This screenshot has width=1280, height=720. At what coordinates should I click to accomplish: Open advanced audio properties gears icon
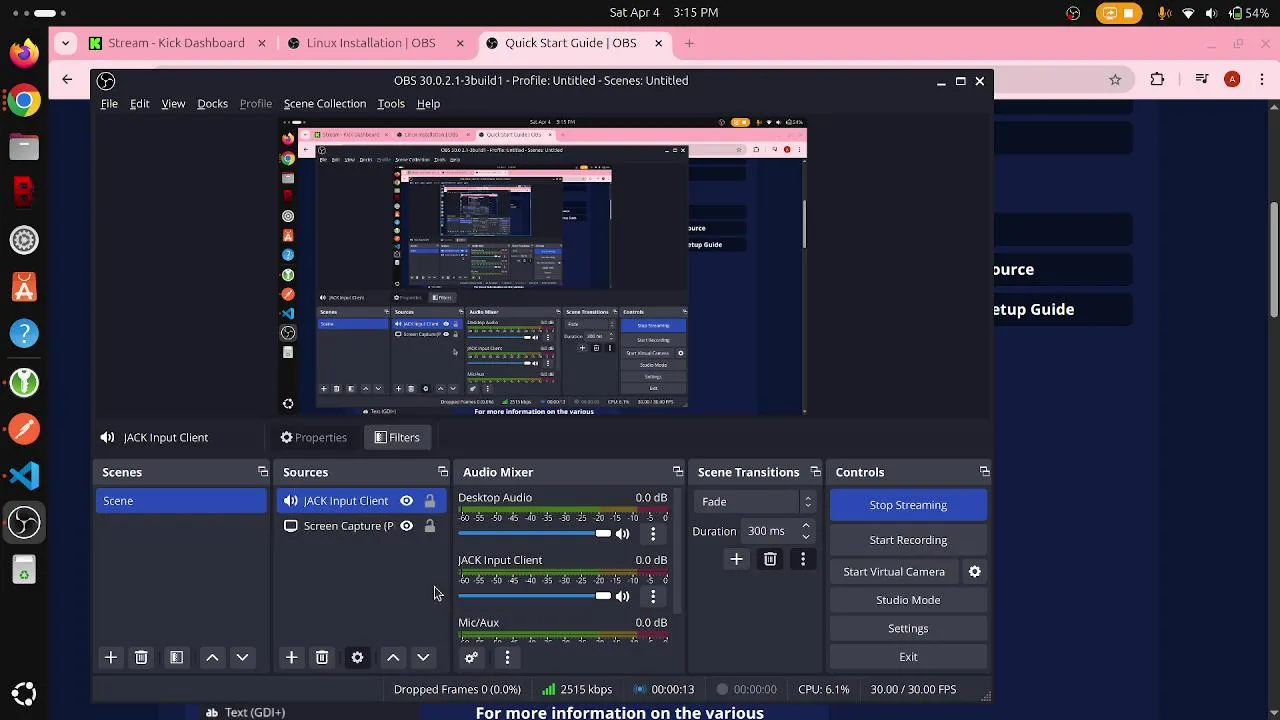[471, 657]
